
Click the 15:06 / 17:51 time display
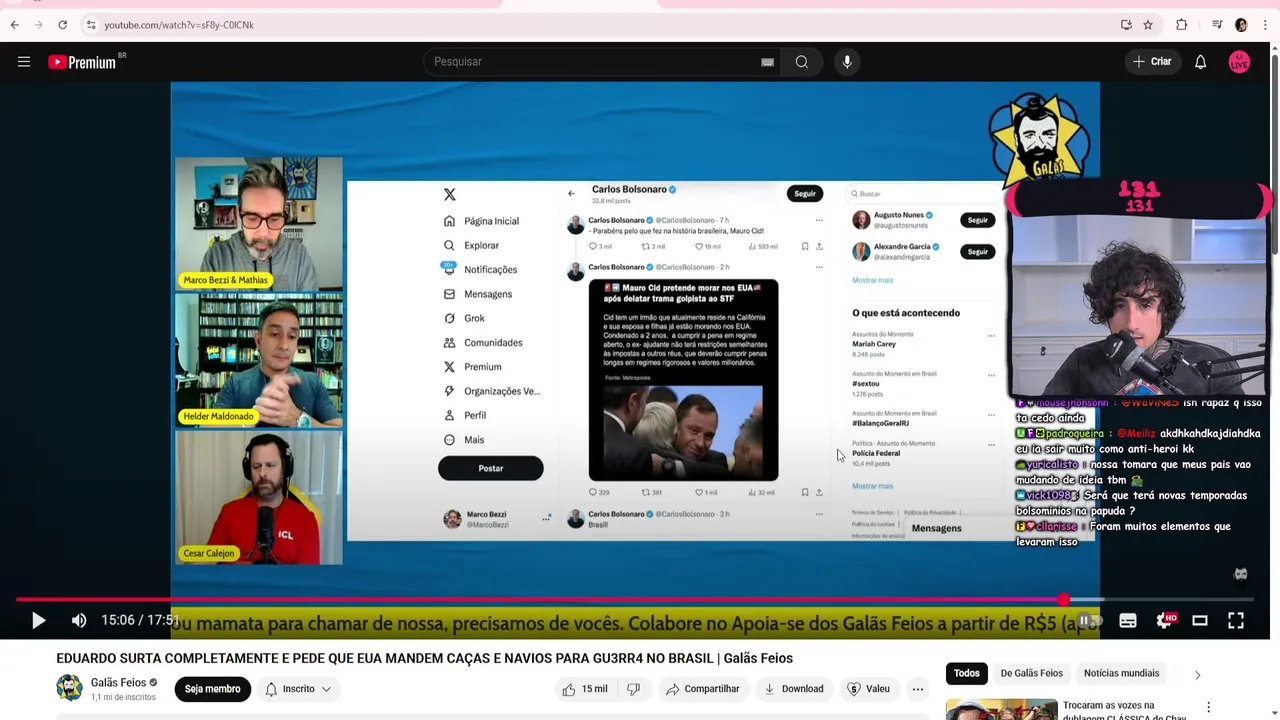coord(139,621)
